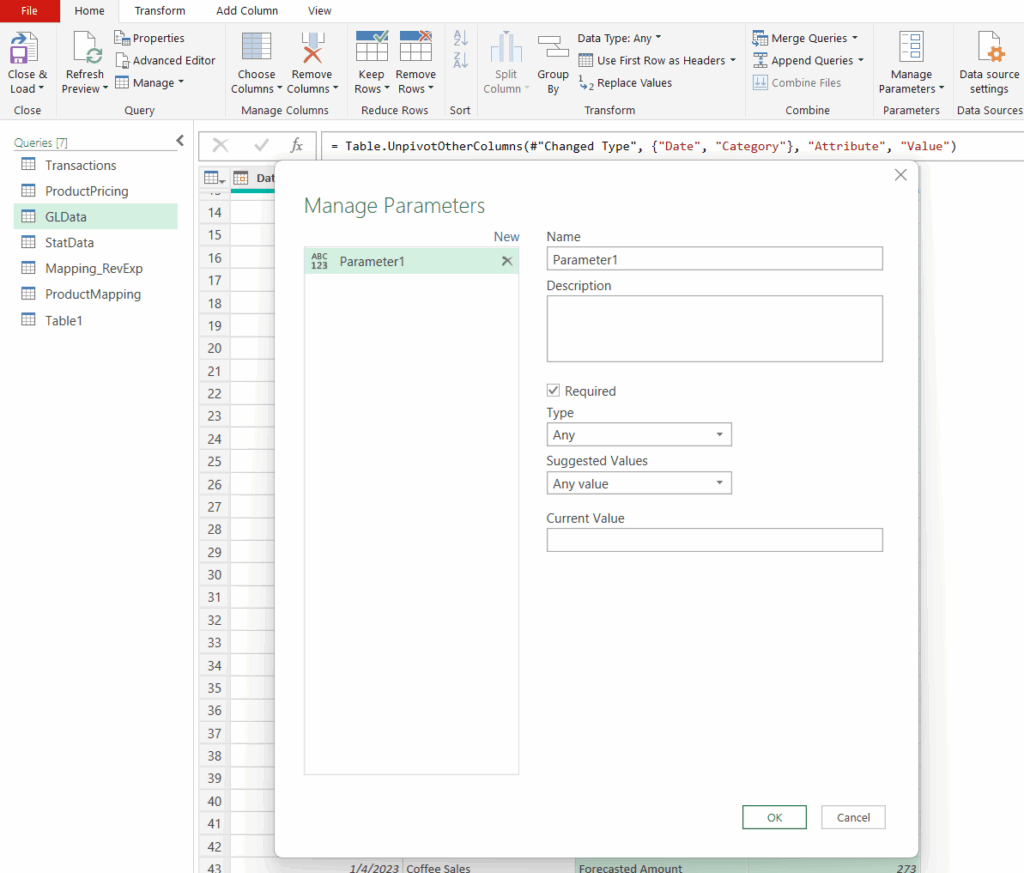This screenshot has width=1024, height=873.
Task: Click the Description text area
Action: pyautogui.click(x=714, y=328)
